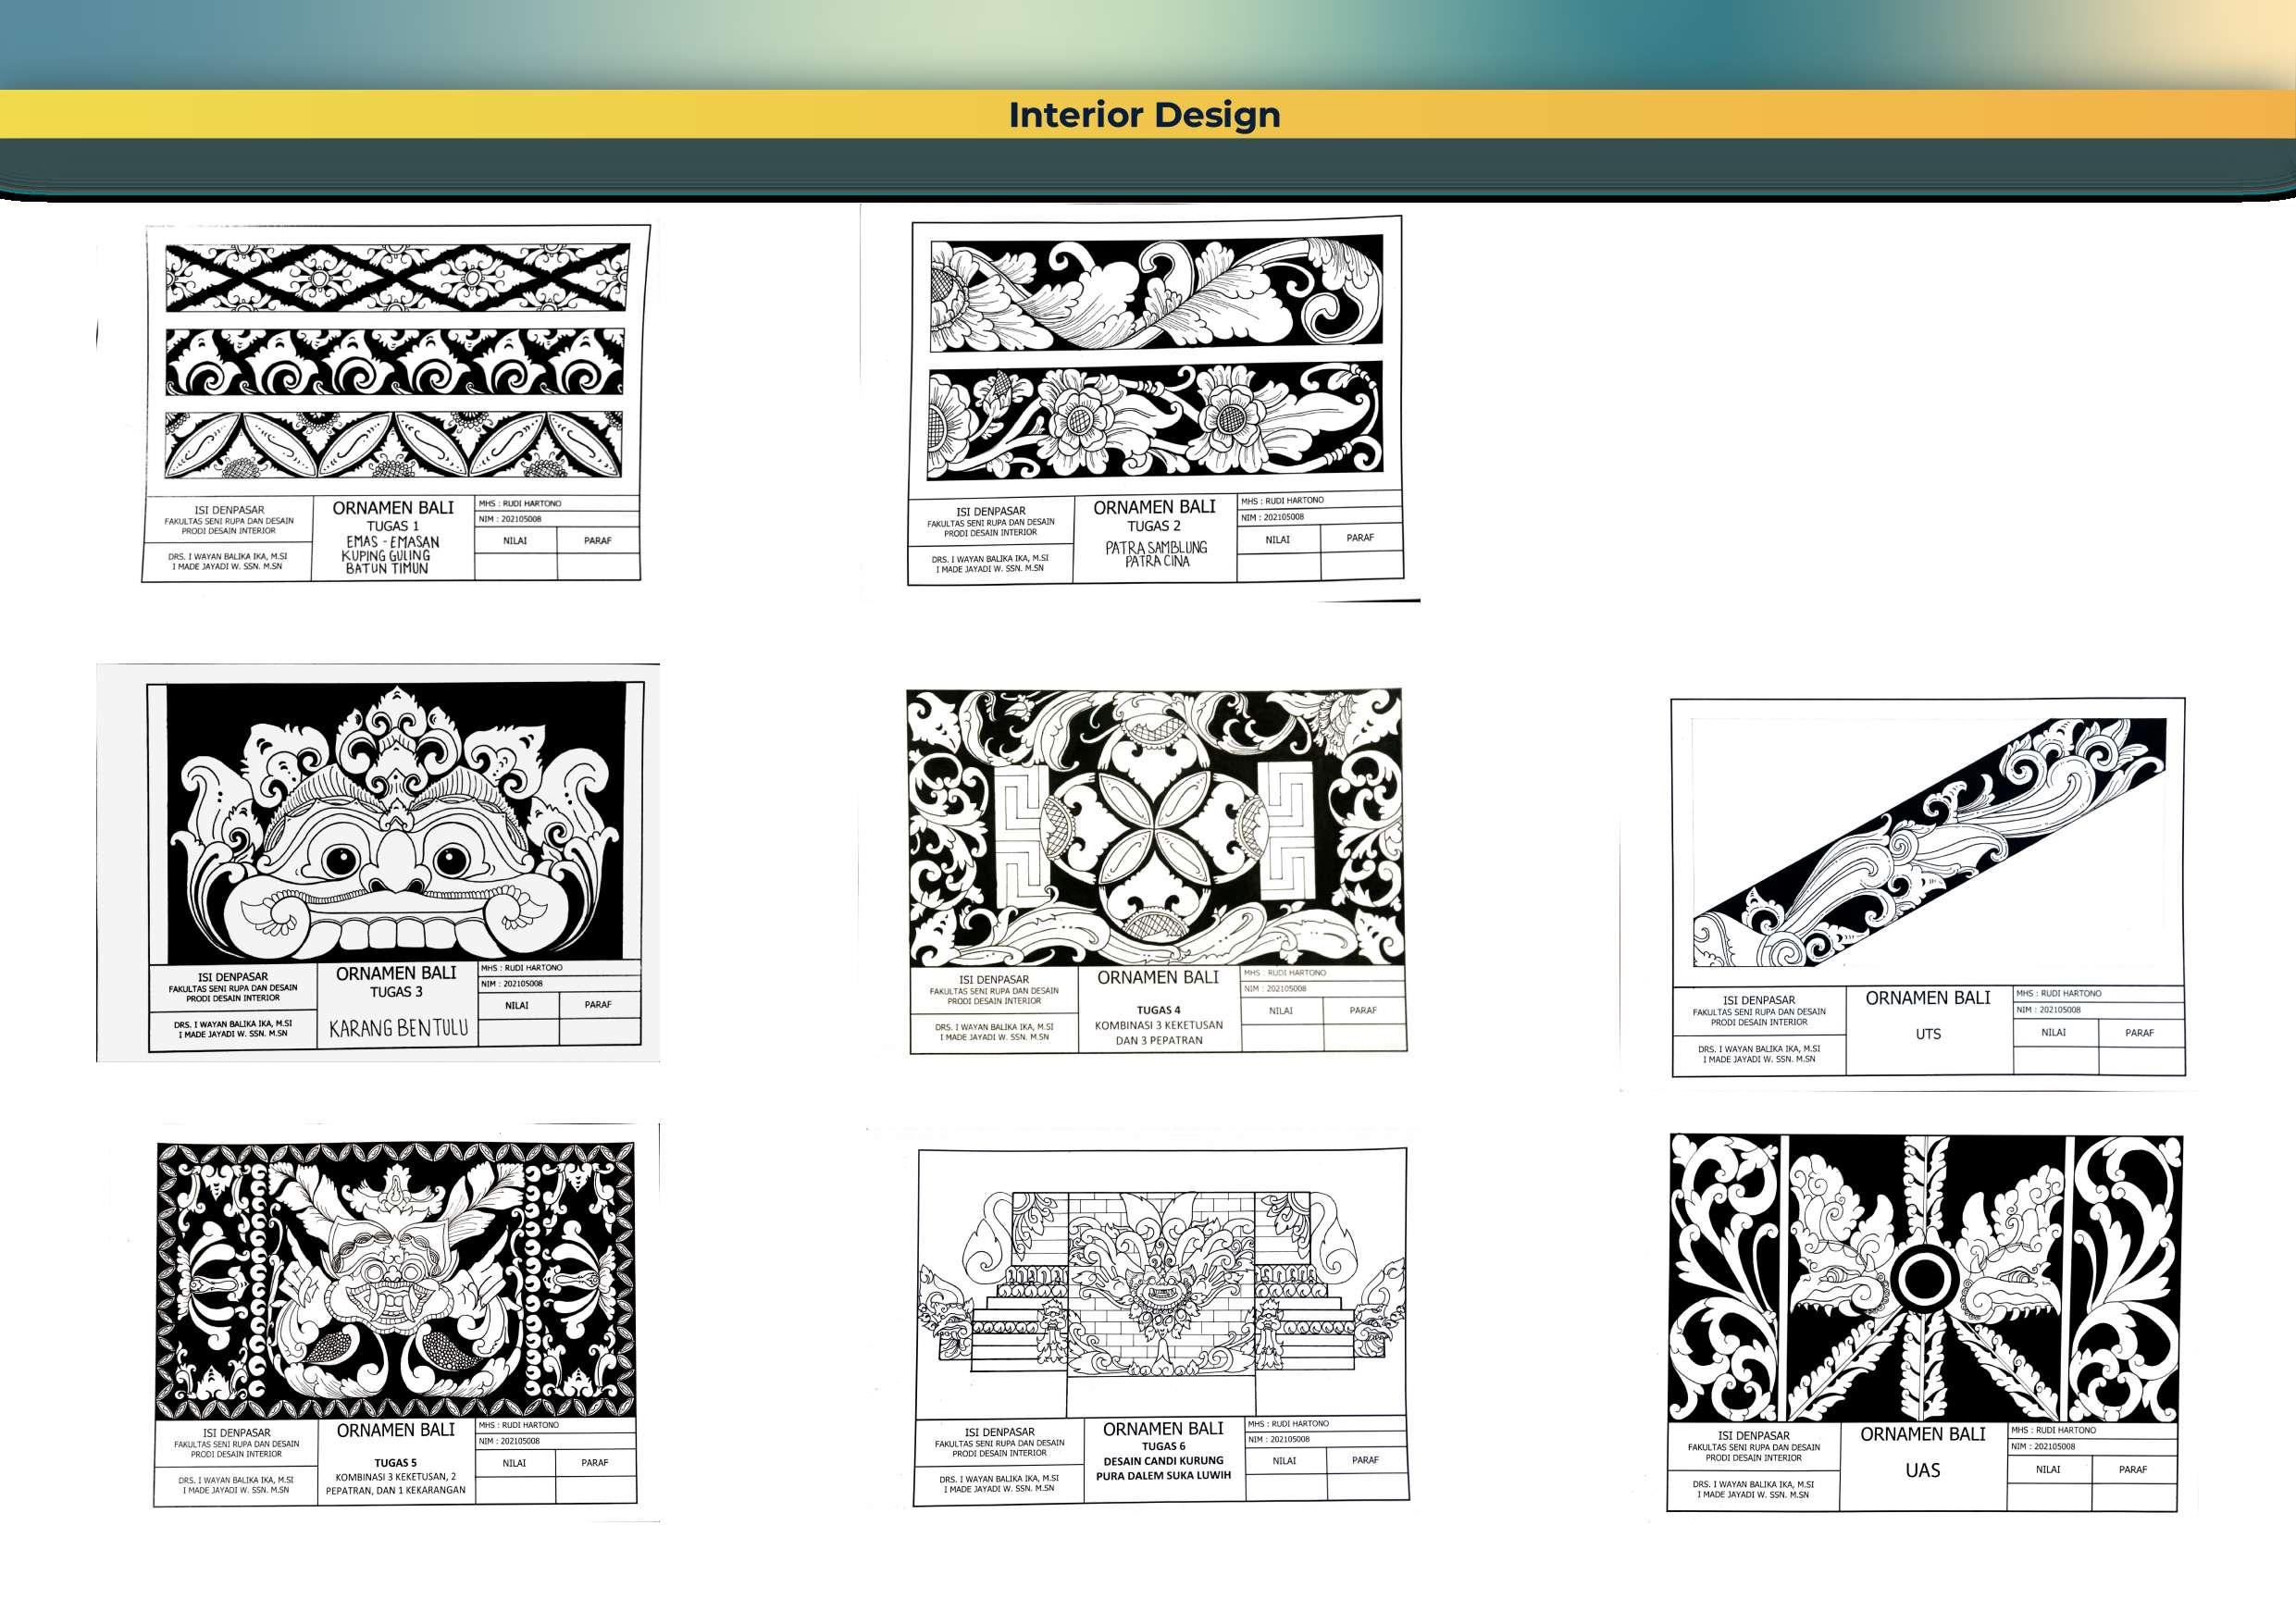Open the Tugas 2 Patra Sambung drawing

[1155, 355]
